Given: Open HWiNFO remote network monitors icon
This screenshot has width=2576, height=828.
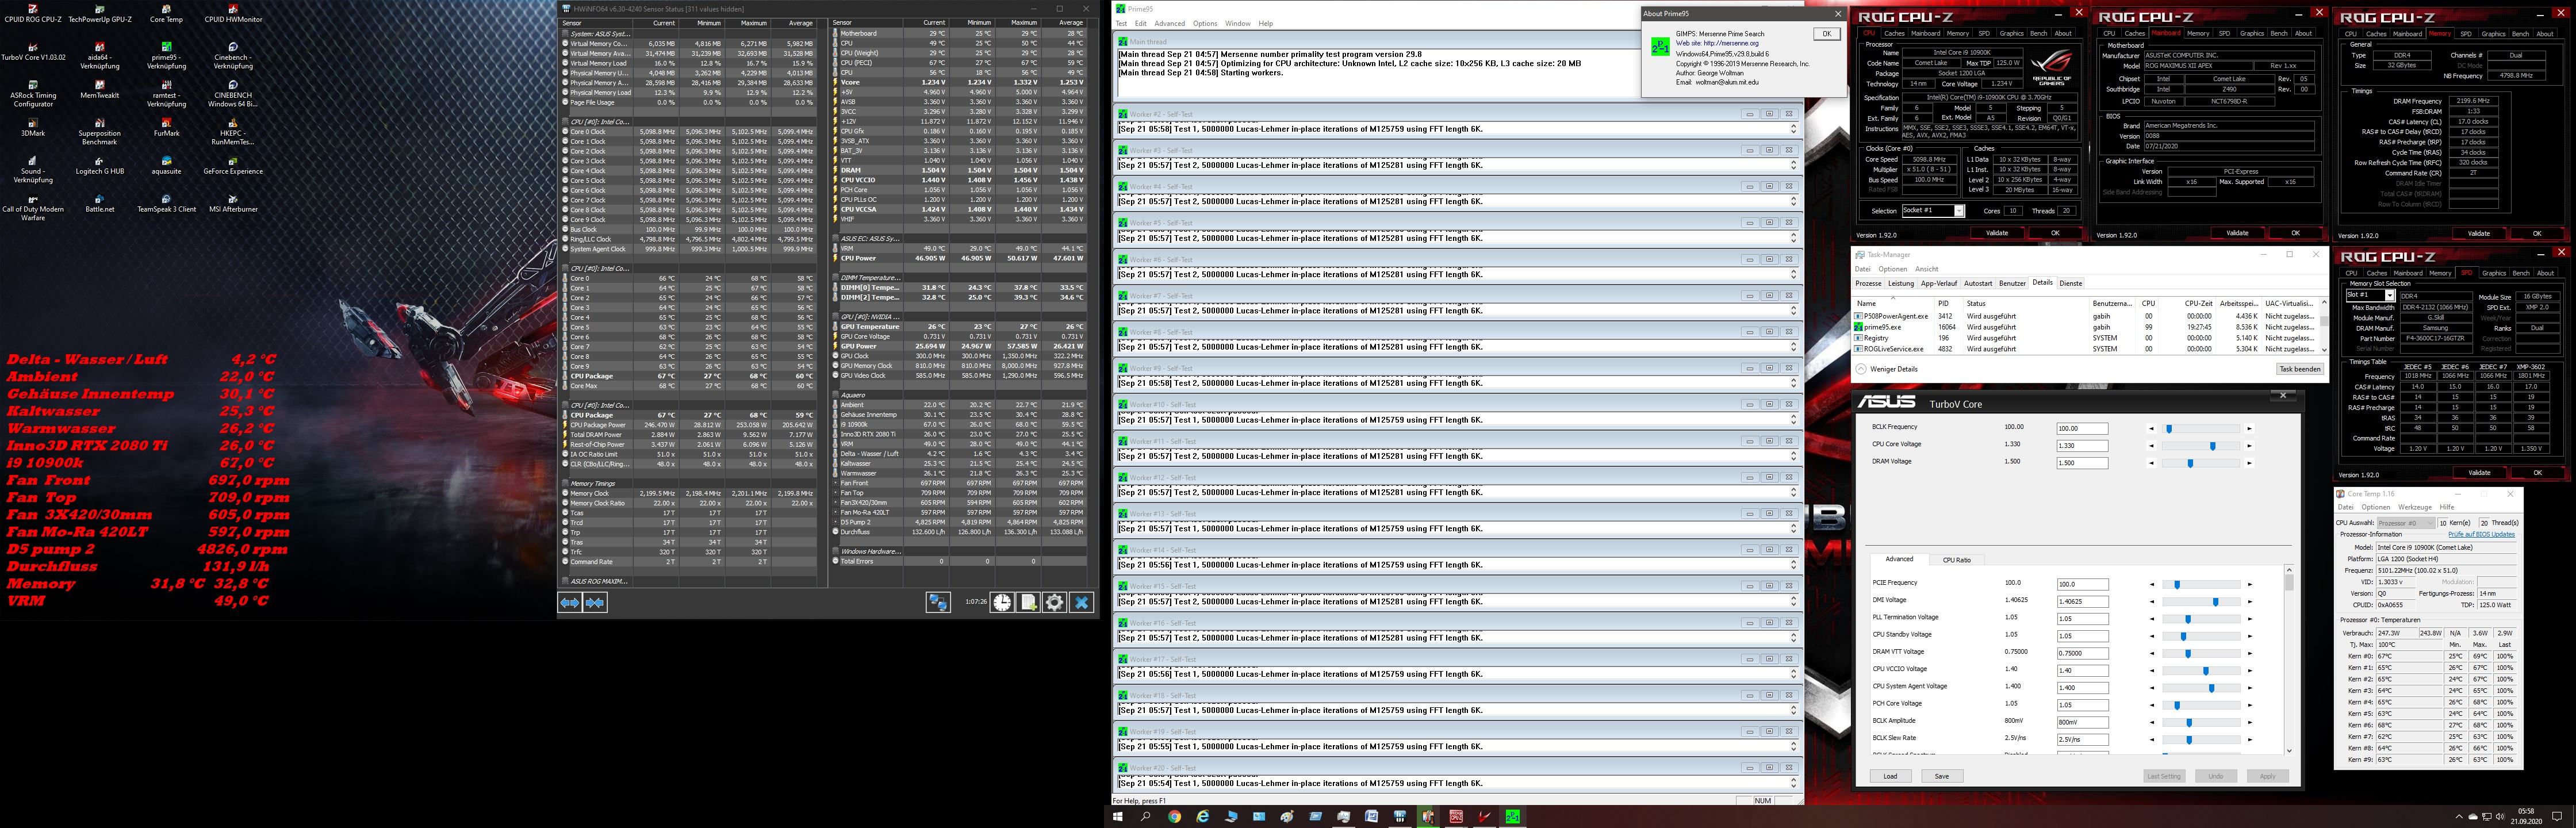Looking at the screenshot, I should 937,602.
